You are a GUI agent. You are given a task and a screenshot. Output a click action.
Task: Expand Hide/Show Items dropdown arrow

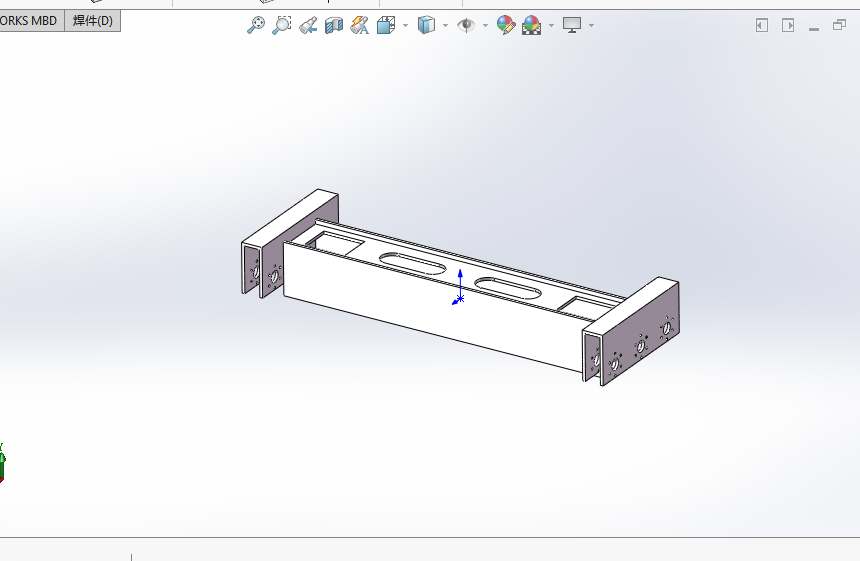coord(485,25)
